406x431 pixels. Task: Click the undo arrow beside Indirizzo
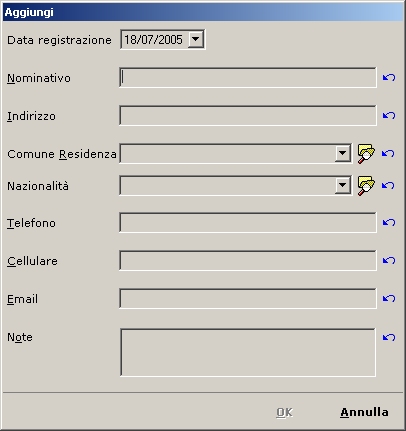pyautogui.click(x=389, y=116)
